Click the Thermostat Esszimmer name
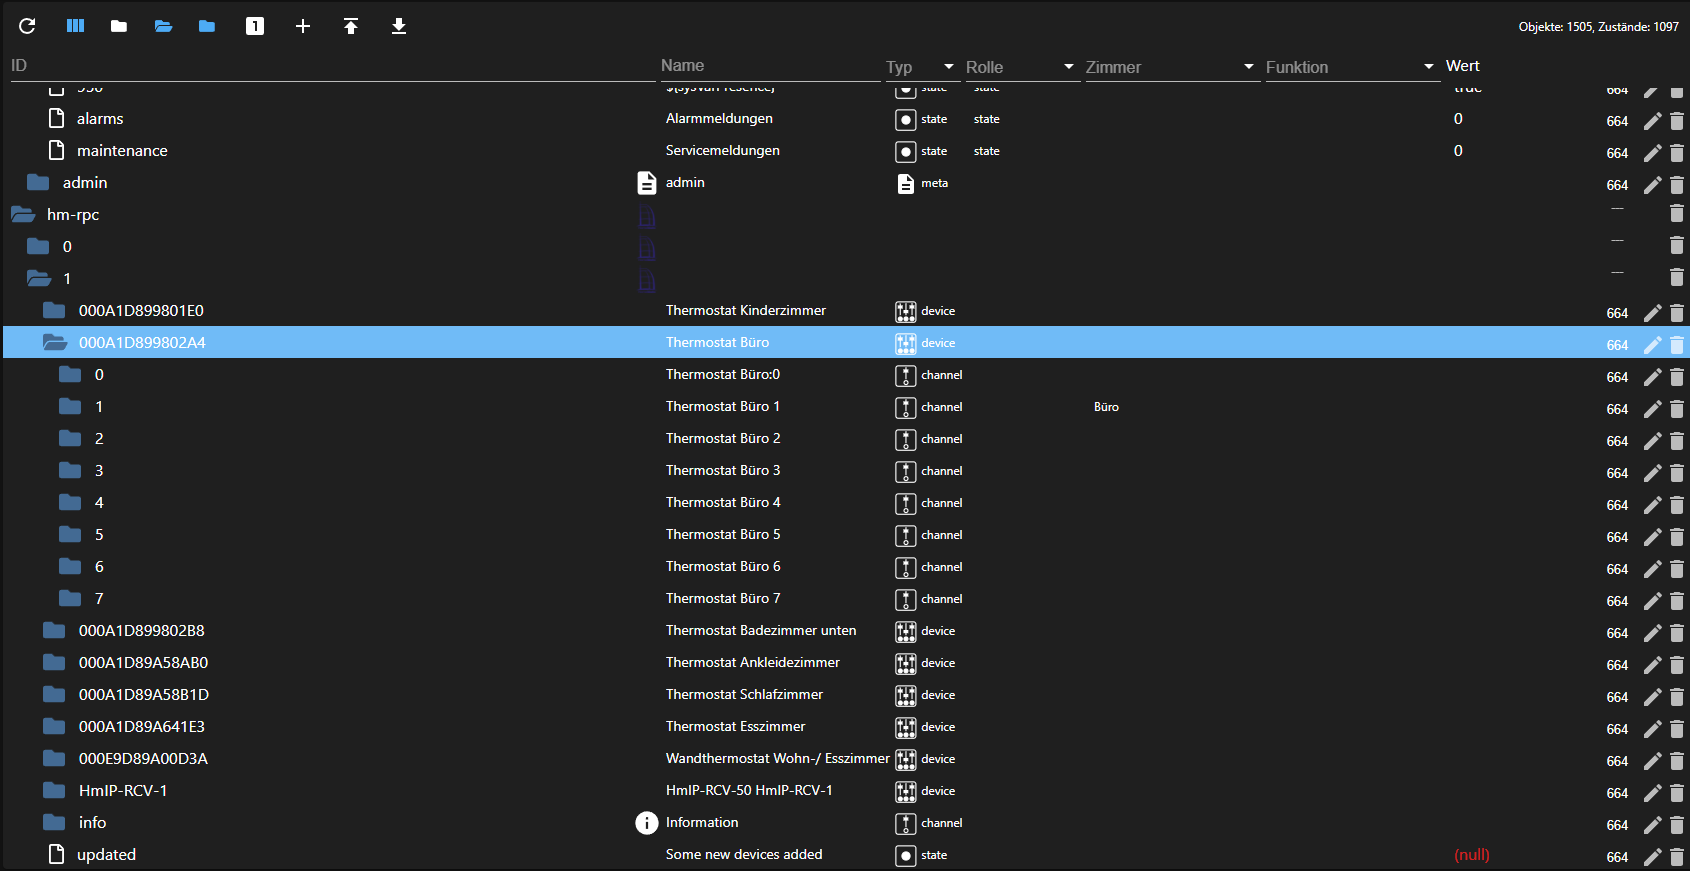 pos(735,726)
